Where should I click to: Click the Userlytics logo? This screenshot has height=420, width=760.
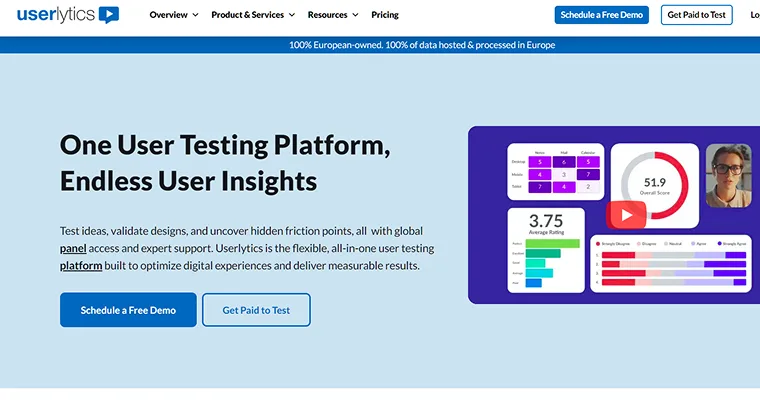(x=68, y=15)
